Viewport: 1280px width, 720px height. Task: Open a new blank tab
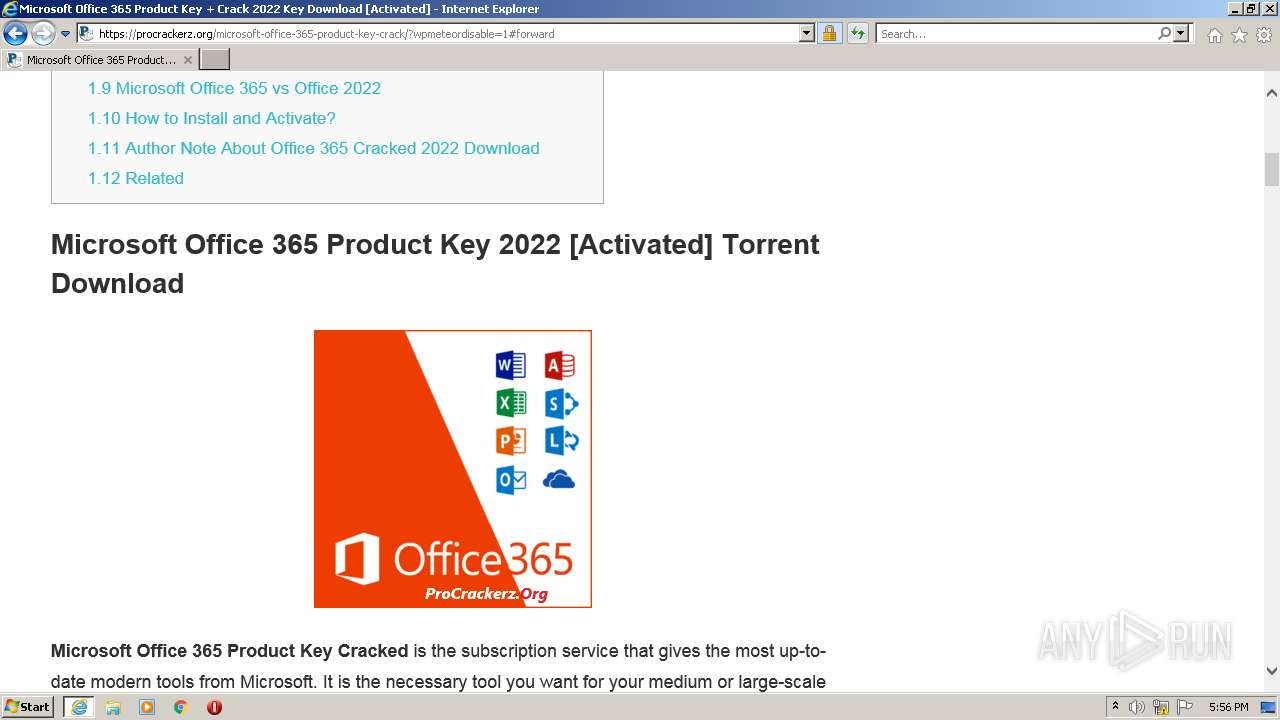tap(215, 60)
